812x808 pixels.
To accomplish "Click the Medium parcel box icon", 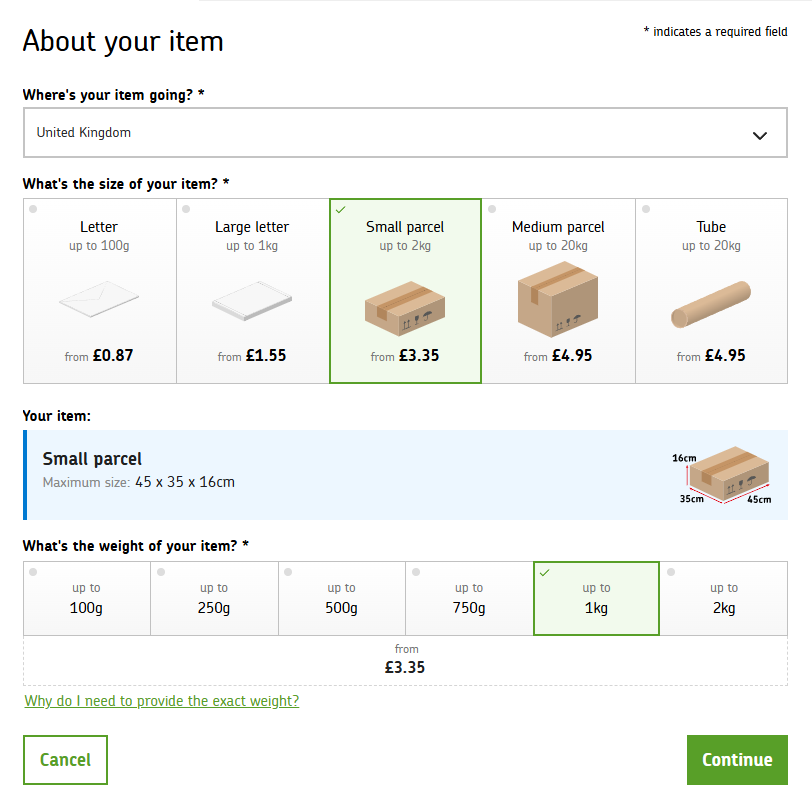I will pyautogui.click(x=558, y=299).
